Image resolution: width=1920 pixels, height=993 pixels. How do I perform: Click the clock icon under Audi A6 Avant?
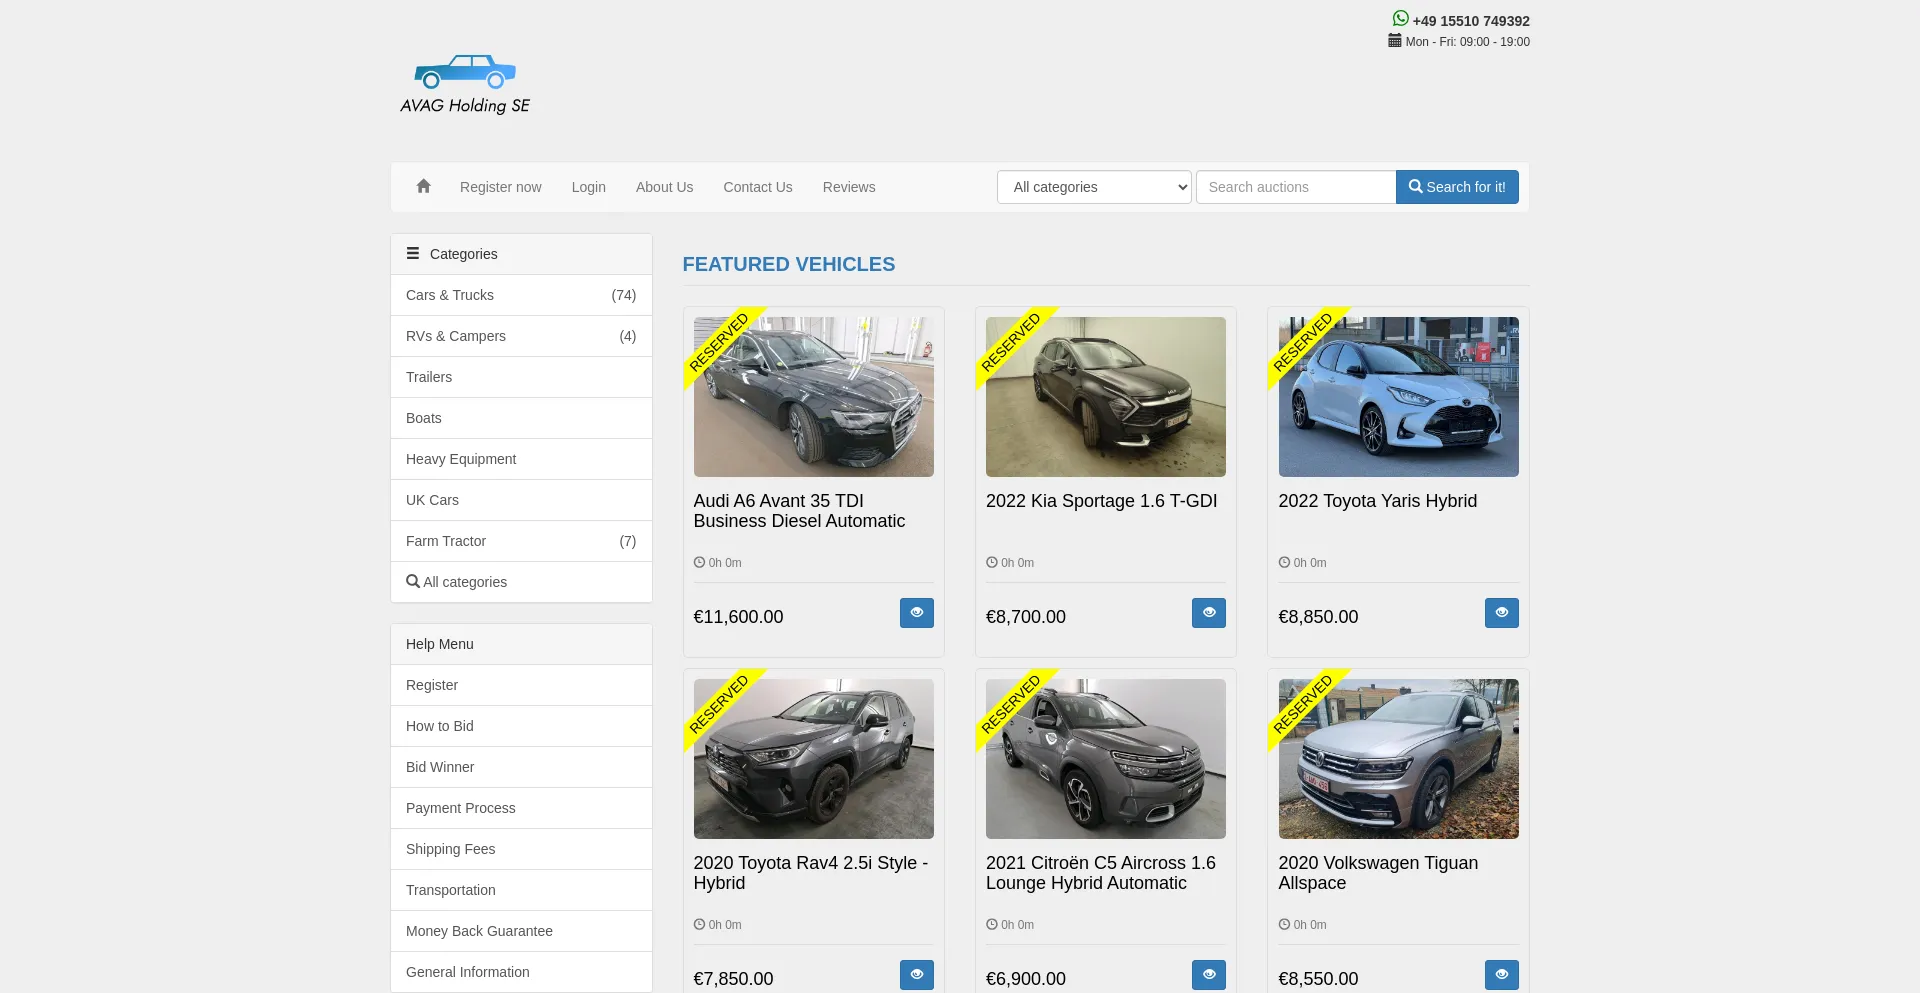(x=699, y=562)
